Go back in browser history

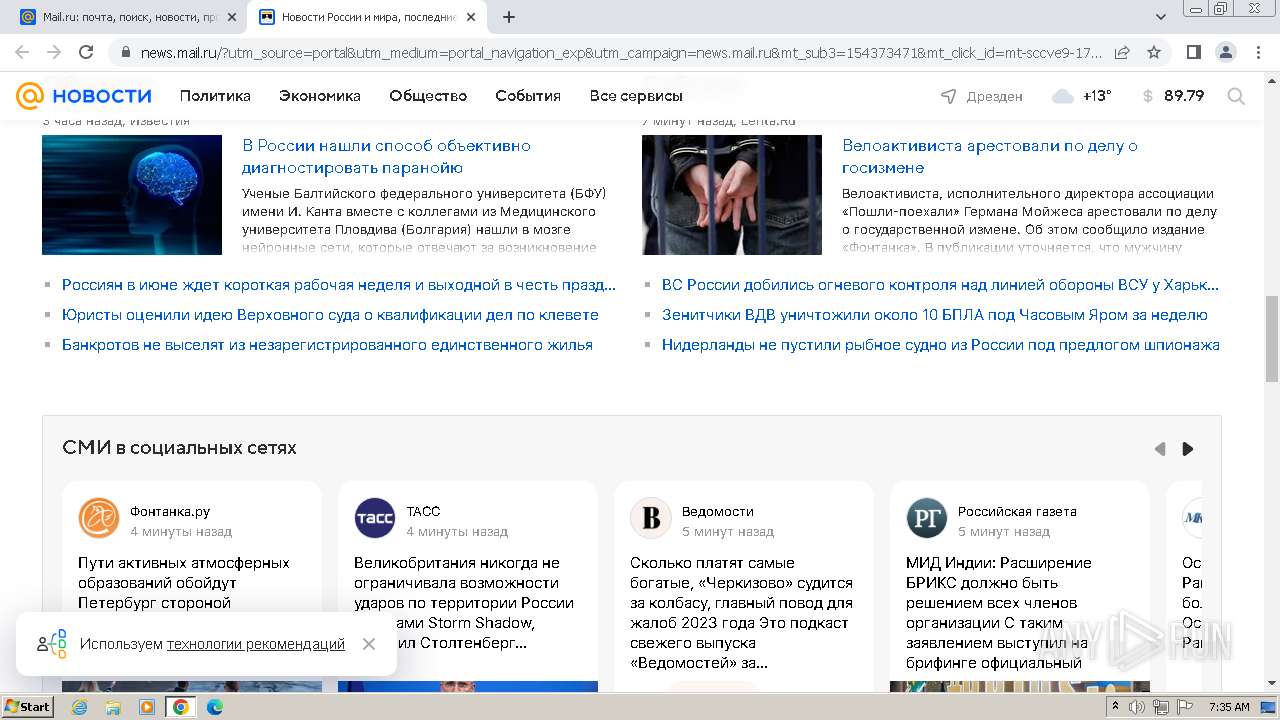[x=22, y=52]
